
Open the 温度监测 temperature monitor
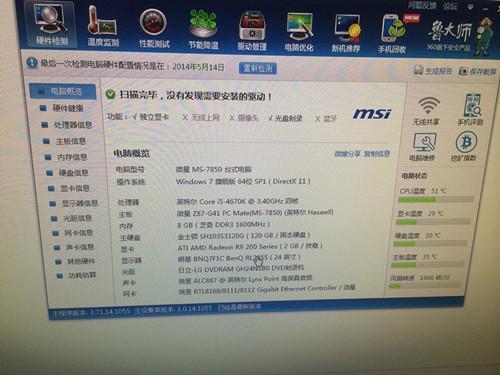(103, 27)
